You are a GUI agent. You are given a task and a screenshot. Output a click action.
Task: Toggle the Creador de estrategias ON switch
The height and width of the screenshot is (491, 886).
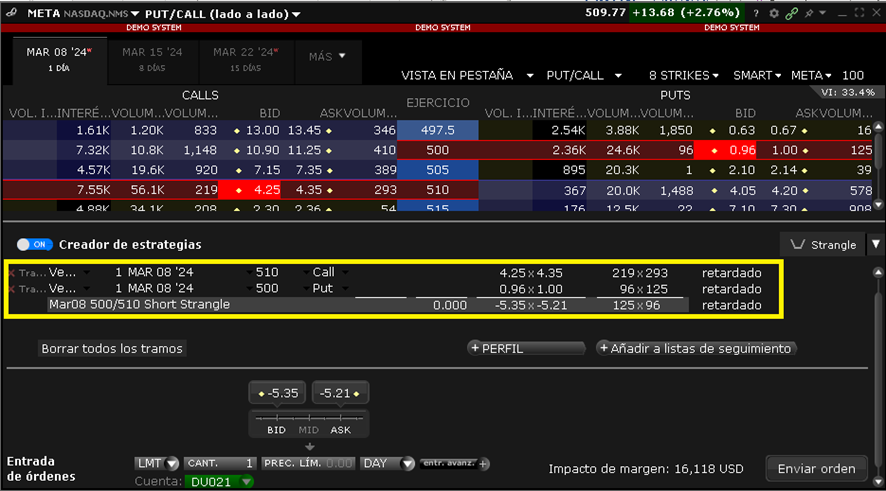[x=35, y=244]
